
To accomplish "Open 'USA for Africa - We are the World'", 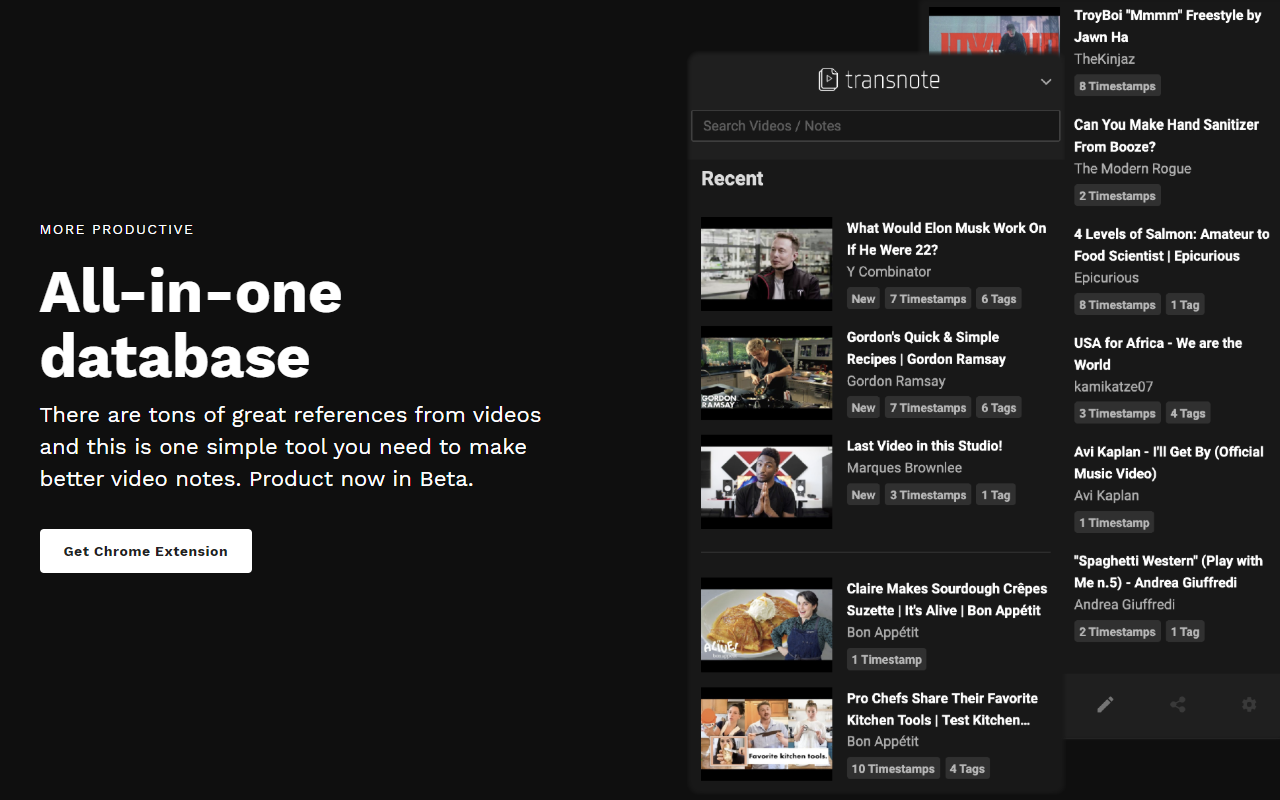I will [1158, 354].
